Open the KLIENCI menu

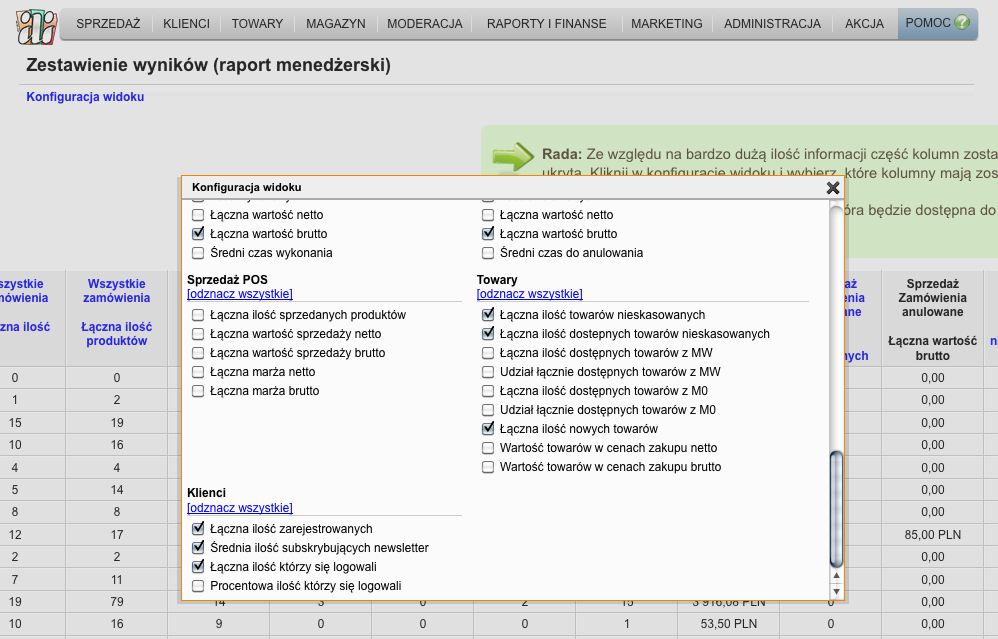pyautogui.click(x=186, y=24)
